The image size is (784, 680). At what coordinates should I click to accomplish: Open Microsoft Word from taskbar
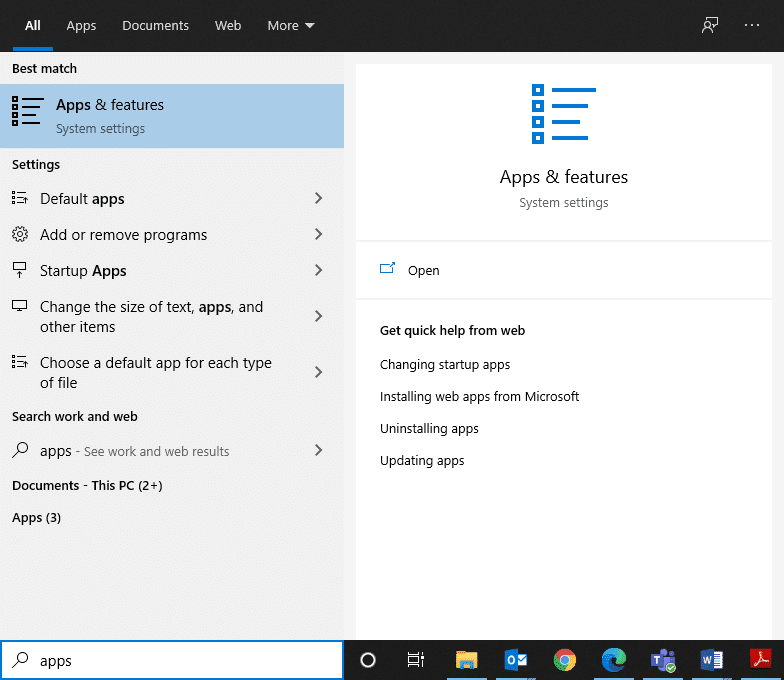tap(712, 660)
